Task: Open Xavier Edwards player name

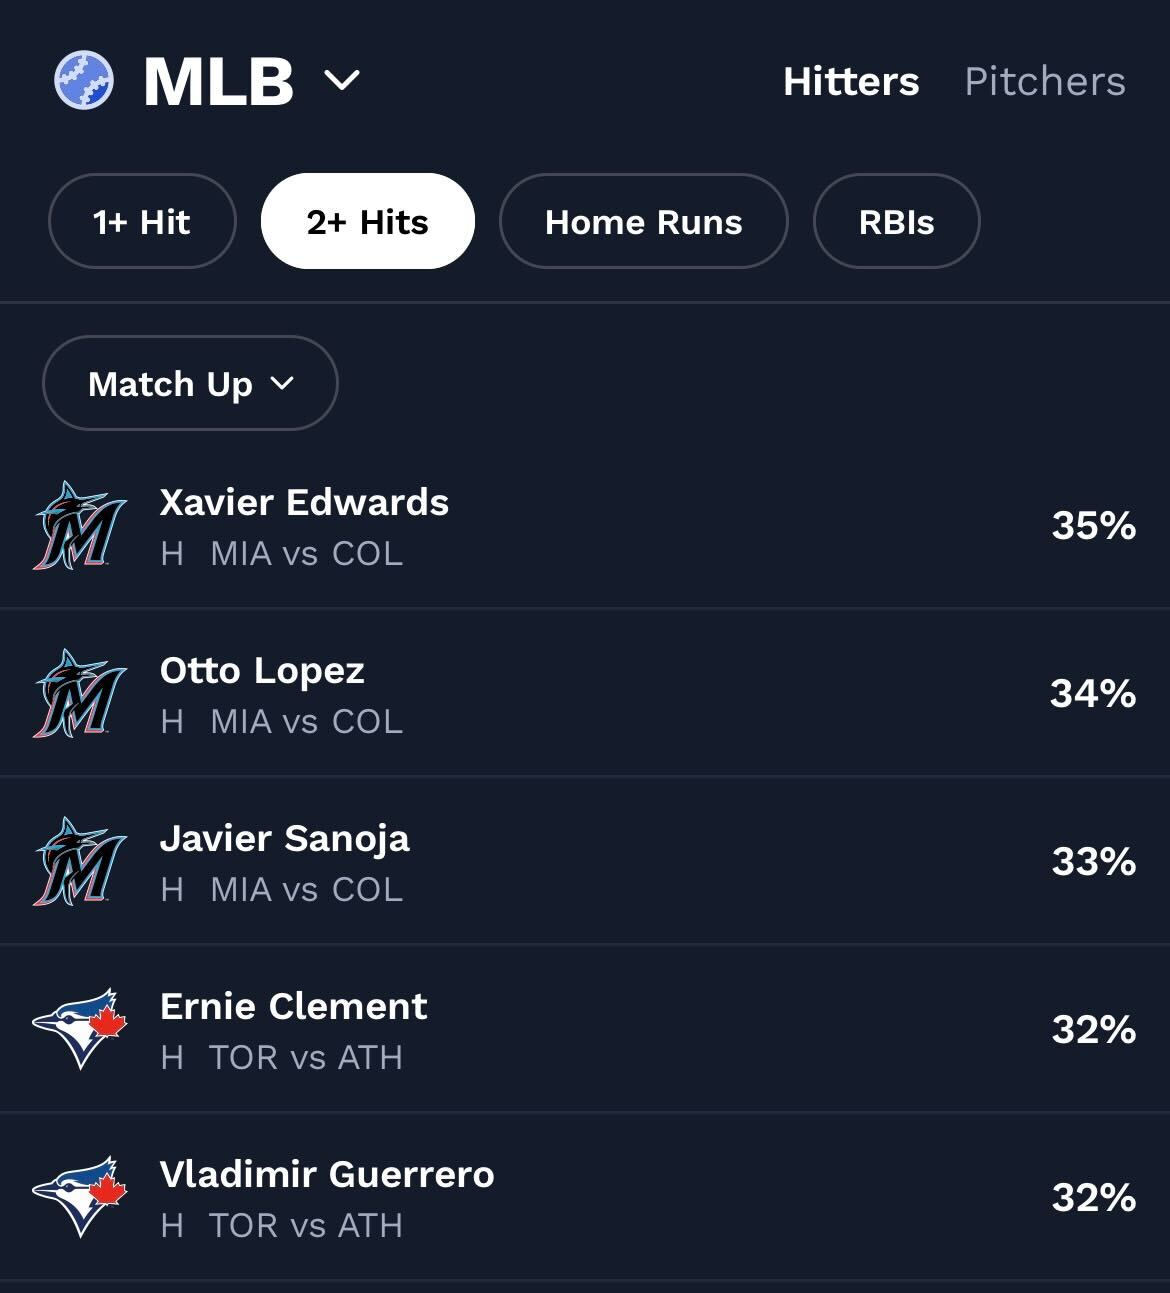Action: point(304,502)
